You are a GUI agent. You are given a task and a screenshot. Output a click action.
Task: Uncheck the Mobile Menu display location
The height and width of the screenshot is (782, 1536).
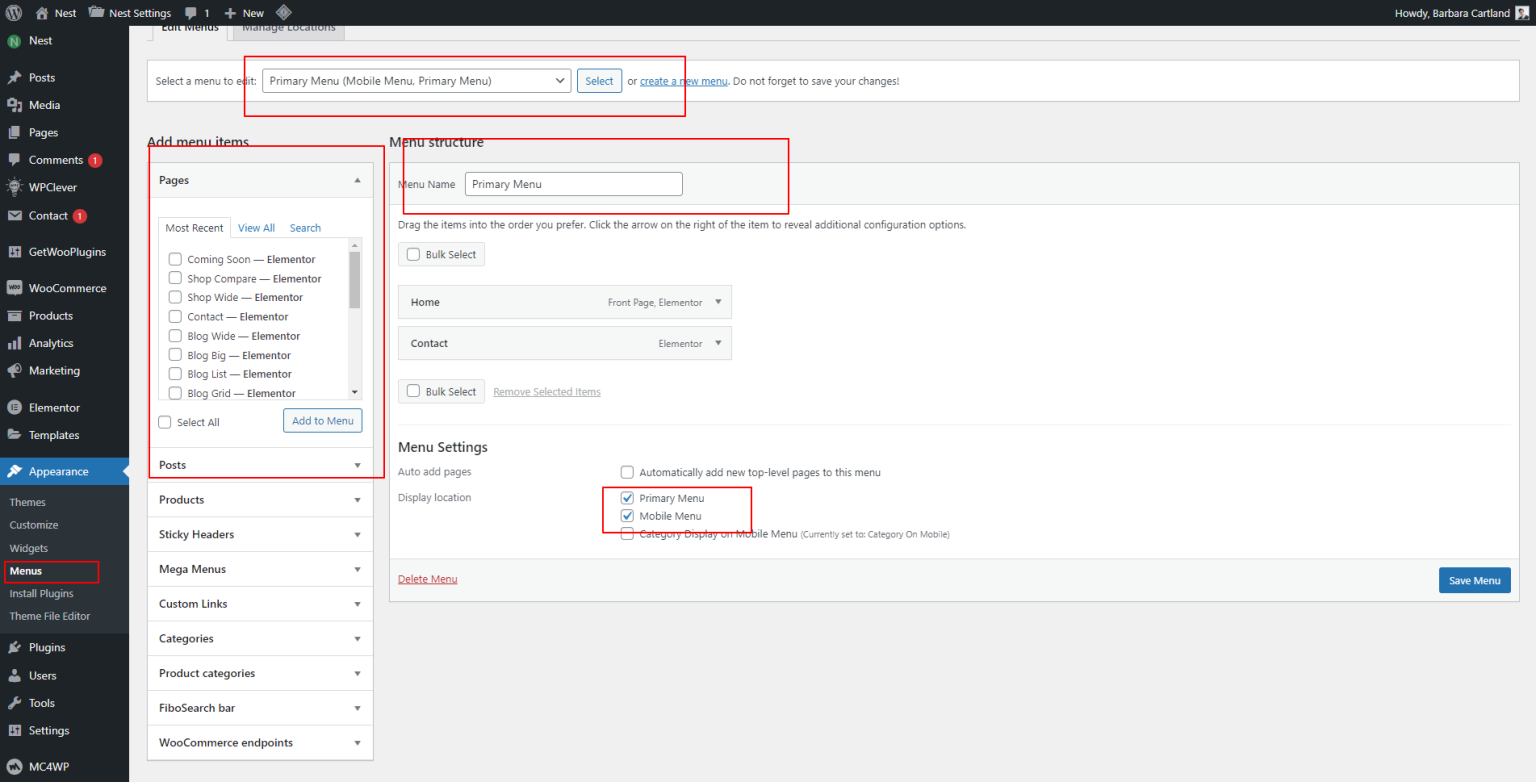click(627, 516)
